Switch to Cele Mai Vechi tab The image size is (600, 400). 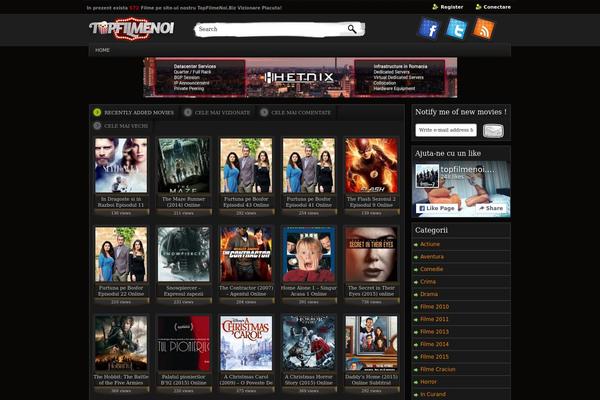click(x=121, y=126)
